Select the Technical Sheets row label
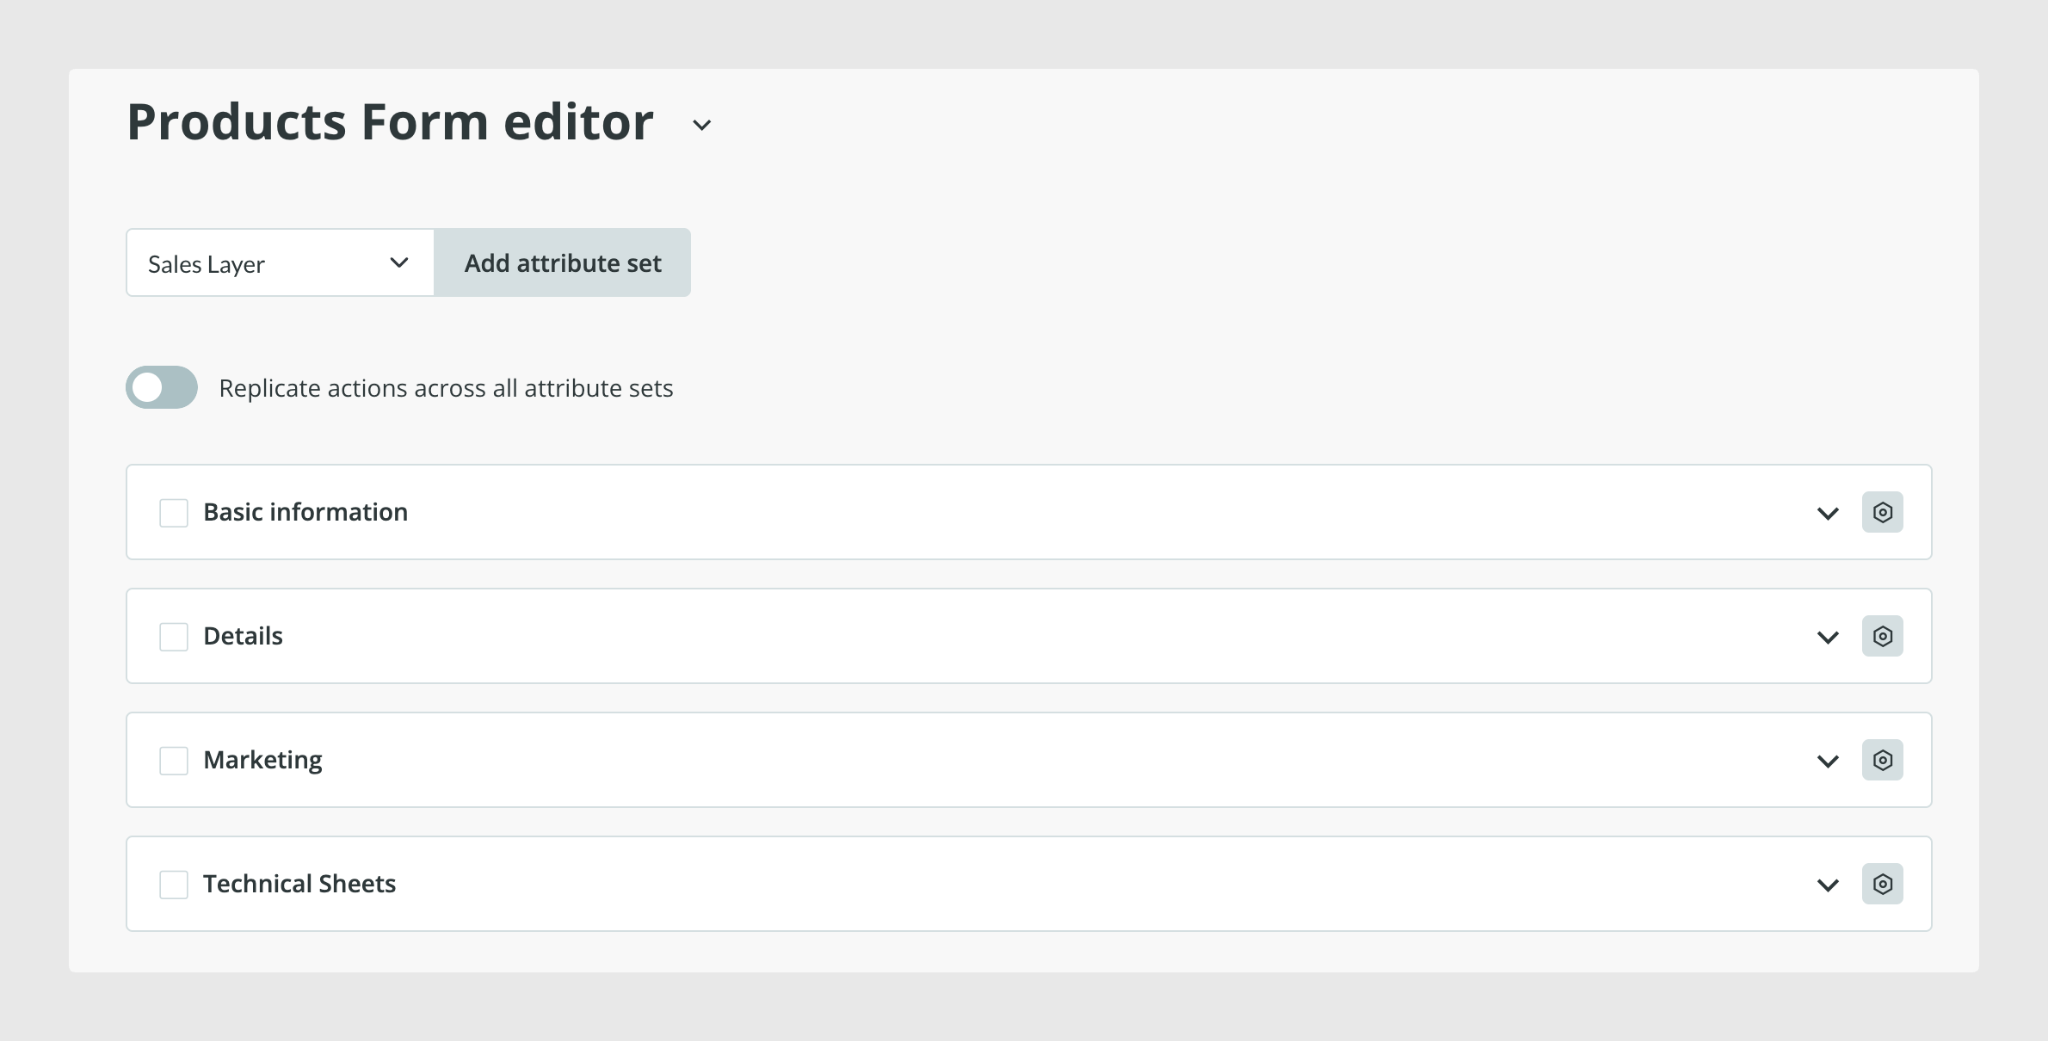This screenshot has height=1041, width=2048. coord(299,884)
